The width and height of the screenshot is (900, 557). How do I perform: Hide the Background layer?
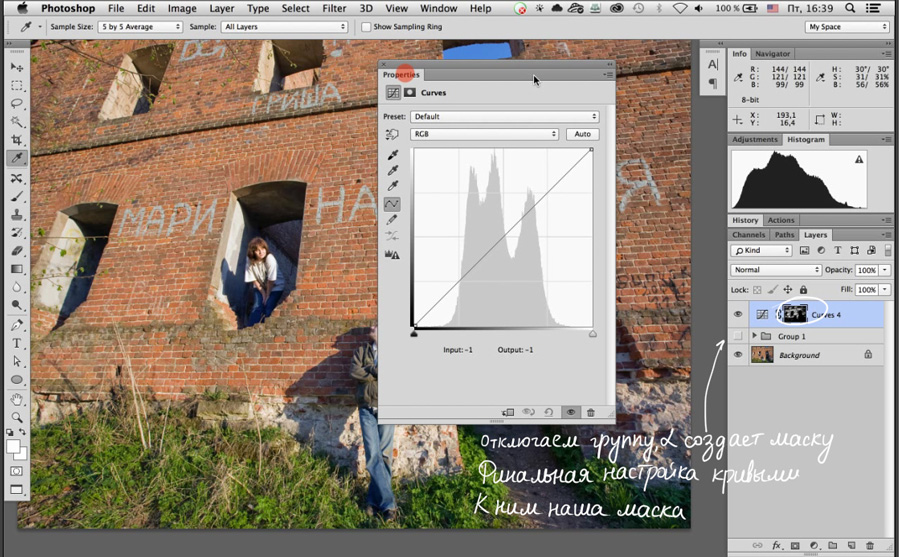[738, 355]
